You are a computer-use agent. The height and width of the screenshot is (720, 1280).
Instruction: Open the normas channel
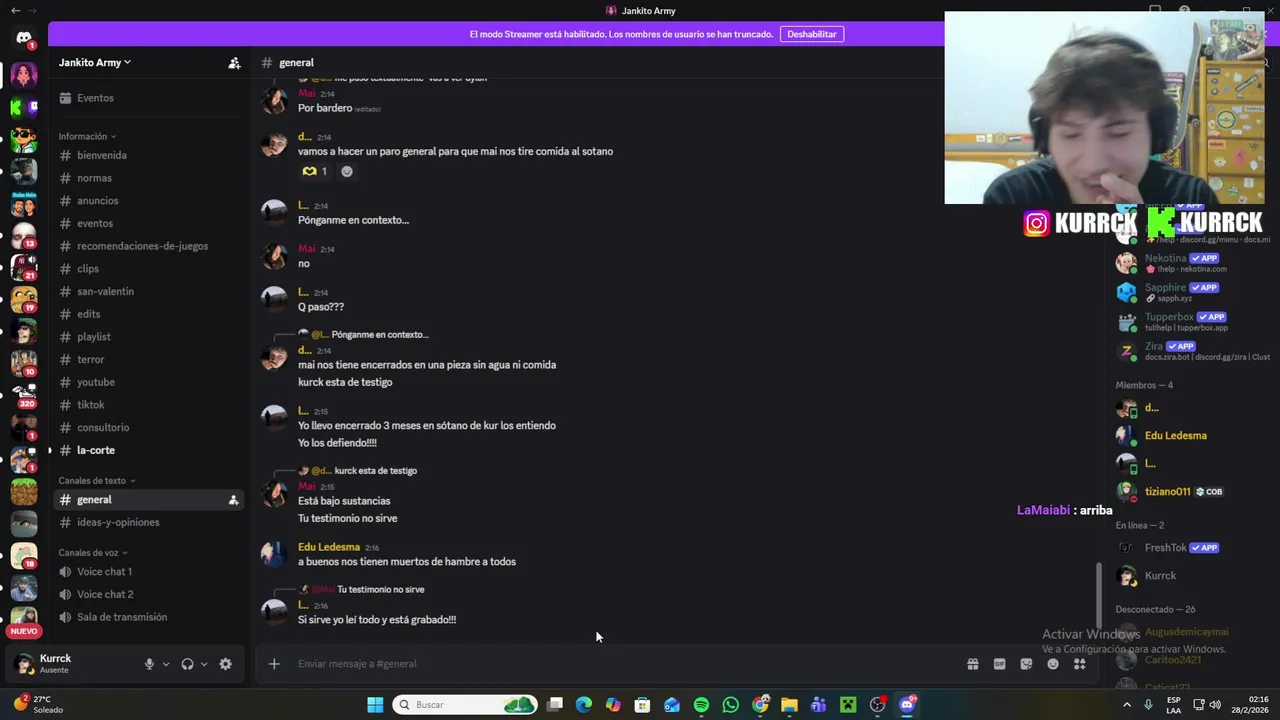tap(94, 178)
